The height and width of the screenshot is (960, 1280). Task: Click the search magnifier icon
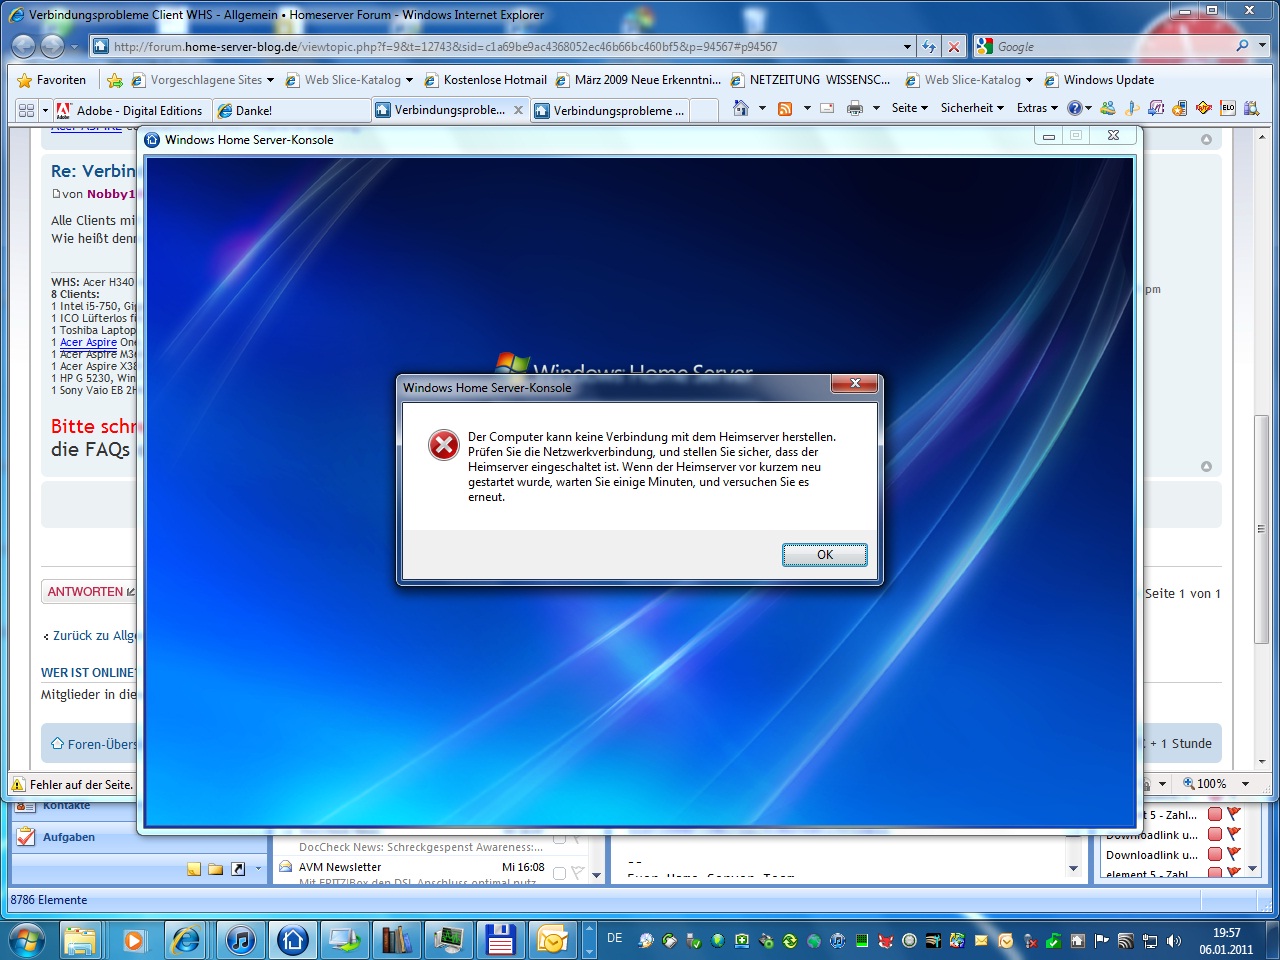(1243, 46)
